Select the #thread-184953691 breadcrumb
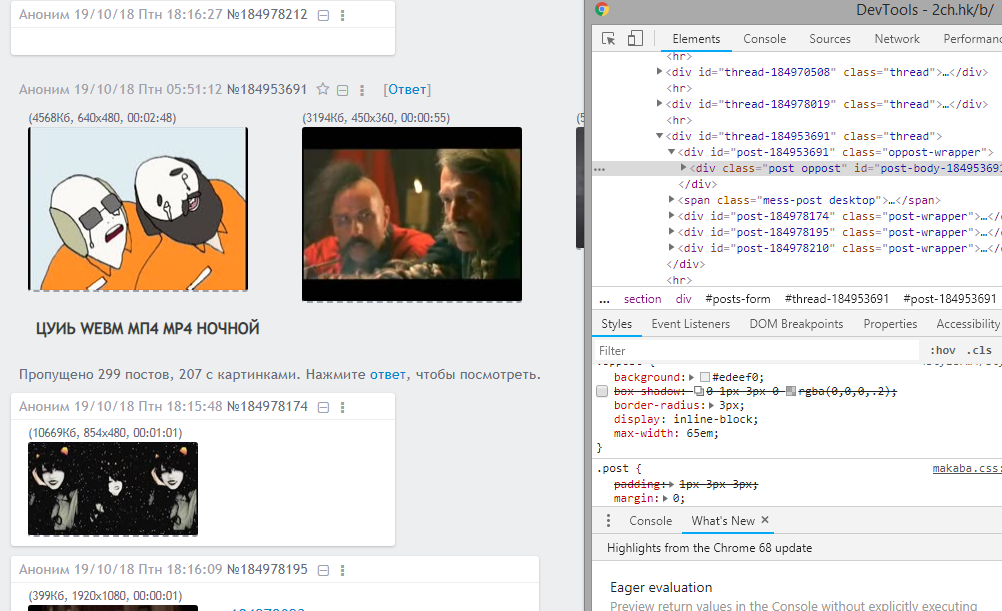1002x611 pixels. (836, 299)
